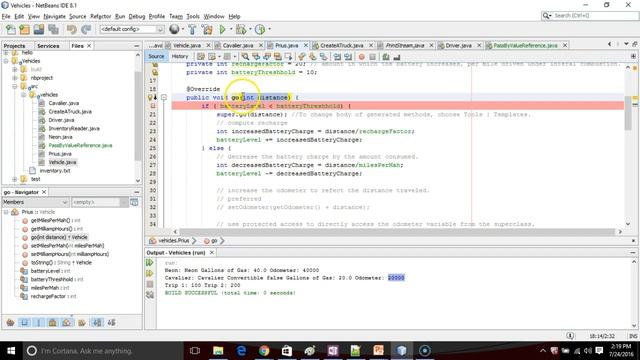The image size is (640, 360).
Task: Collapse the Vehicles project node
Action: [x=6, y=61]
